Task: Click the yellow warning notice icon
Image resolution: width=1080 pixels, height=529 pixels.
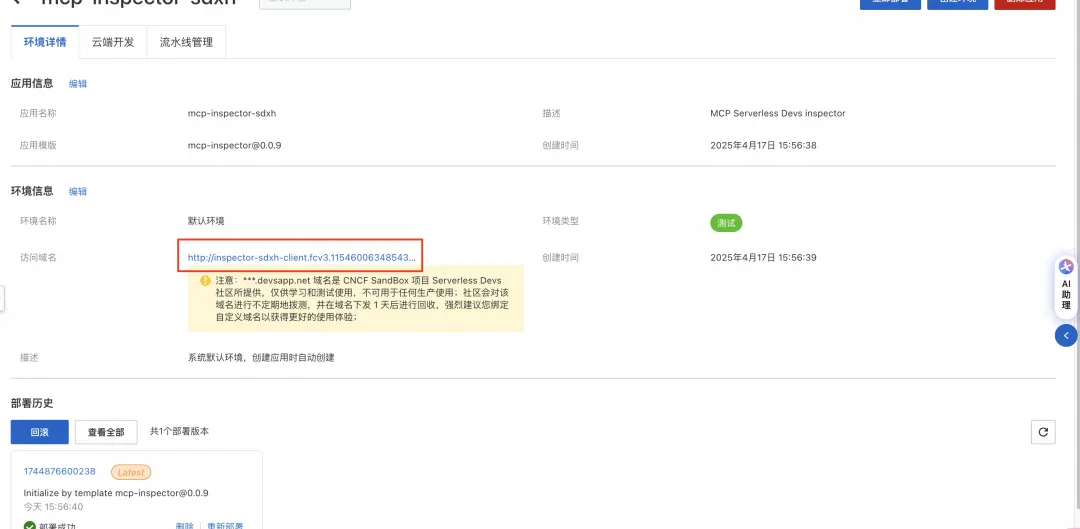Action: coord(205,281)
